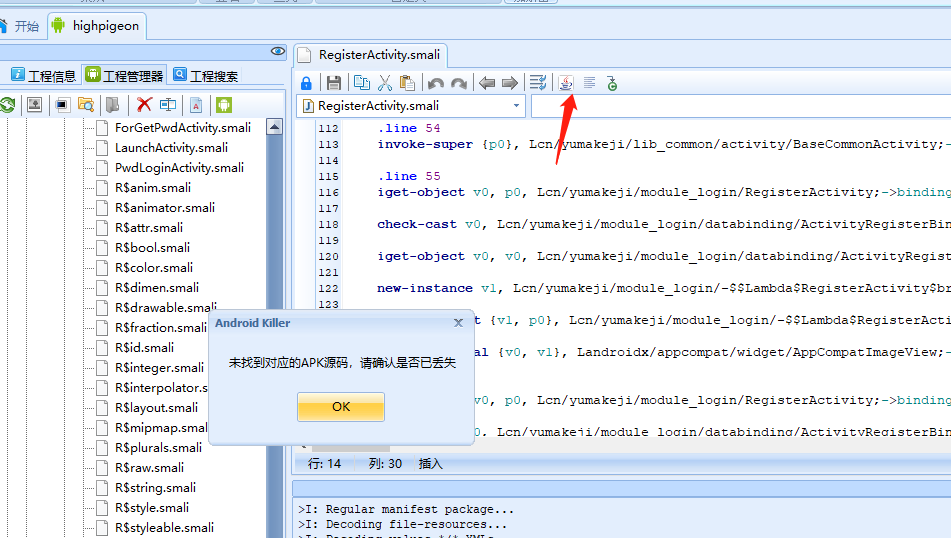Click the green Android icon in project toolbar

coord(224,104)
